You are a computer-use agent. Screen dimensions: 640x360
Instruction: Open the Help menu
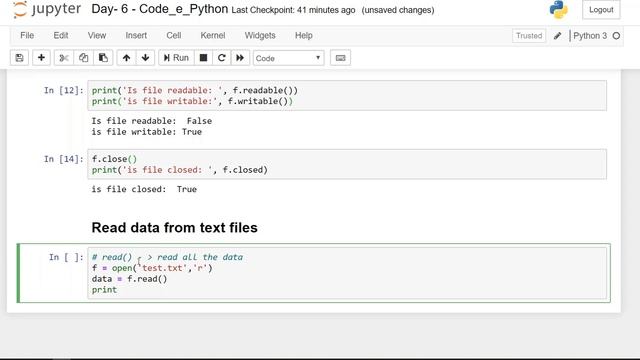pyautogui.click(x=304, y=36)
